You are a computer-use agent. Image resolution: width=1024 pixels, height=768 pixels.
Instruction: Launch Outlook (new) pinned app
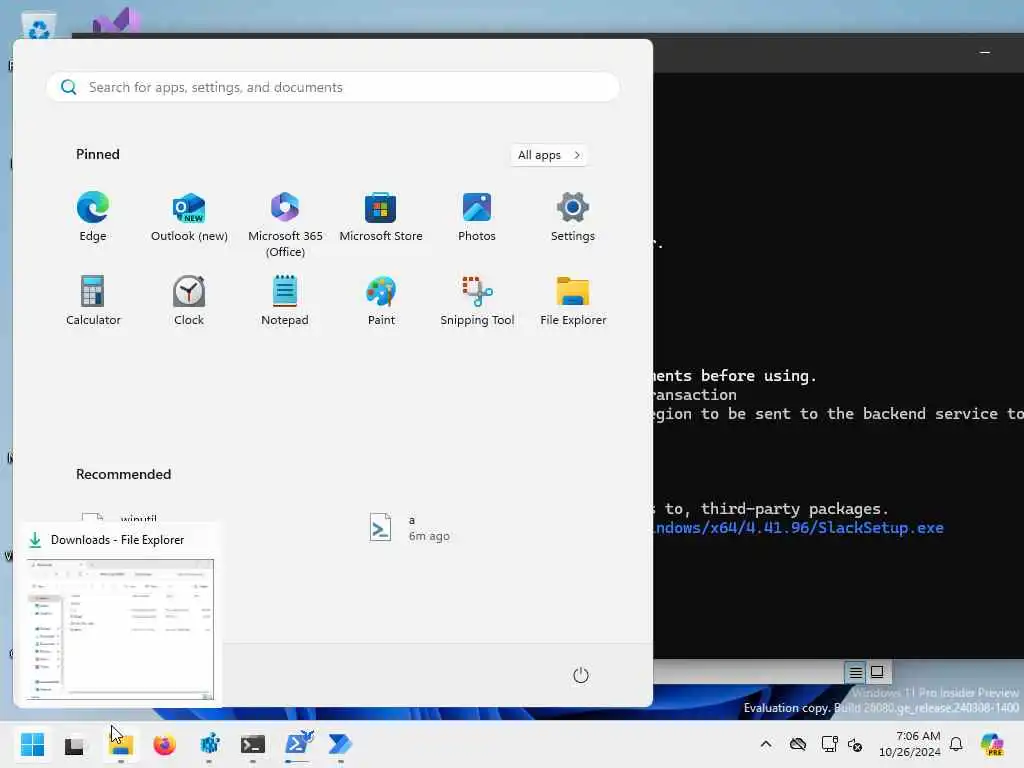click(189, 217)
